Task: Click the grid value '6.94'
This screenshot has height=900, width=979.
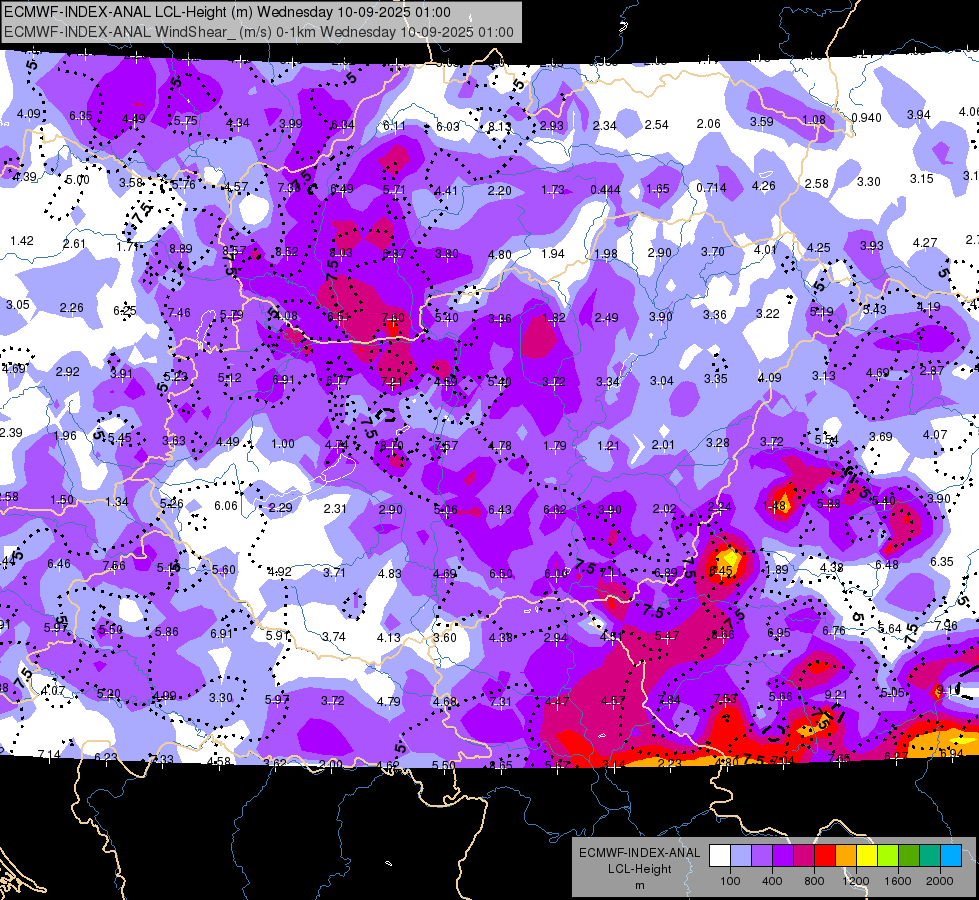Action: tap(952, 753)
